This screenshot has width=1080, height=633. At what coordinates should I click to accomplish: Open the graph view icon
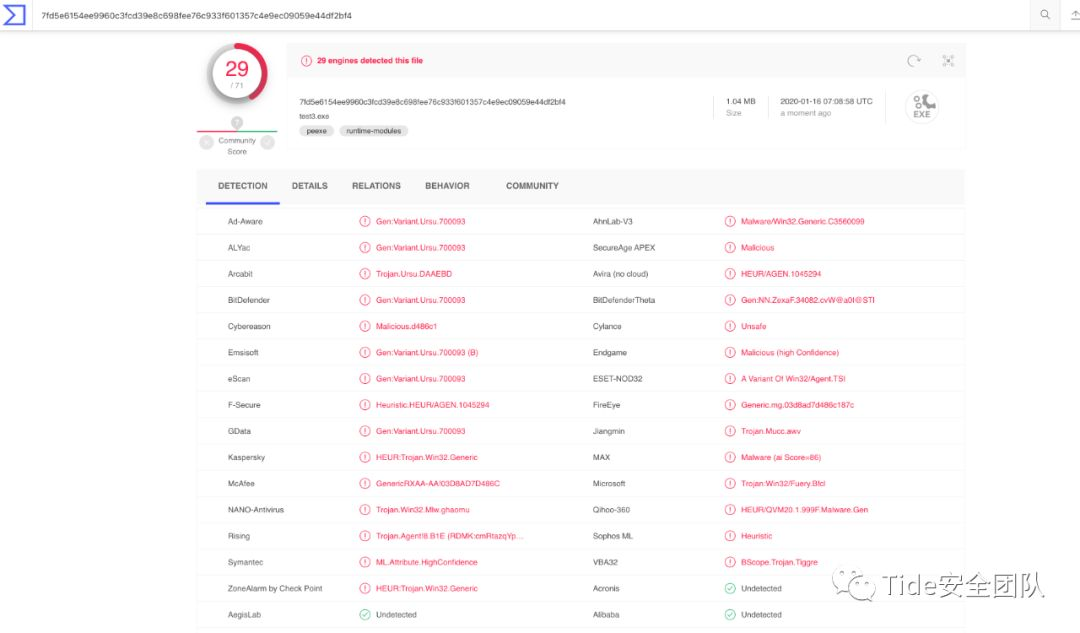click(x=948, y=61)
